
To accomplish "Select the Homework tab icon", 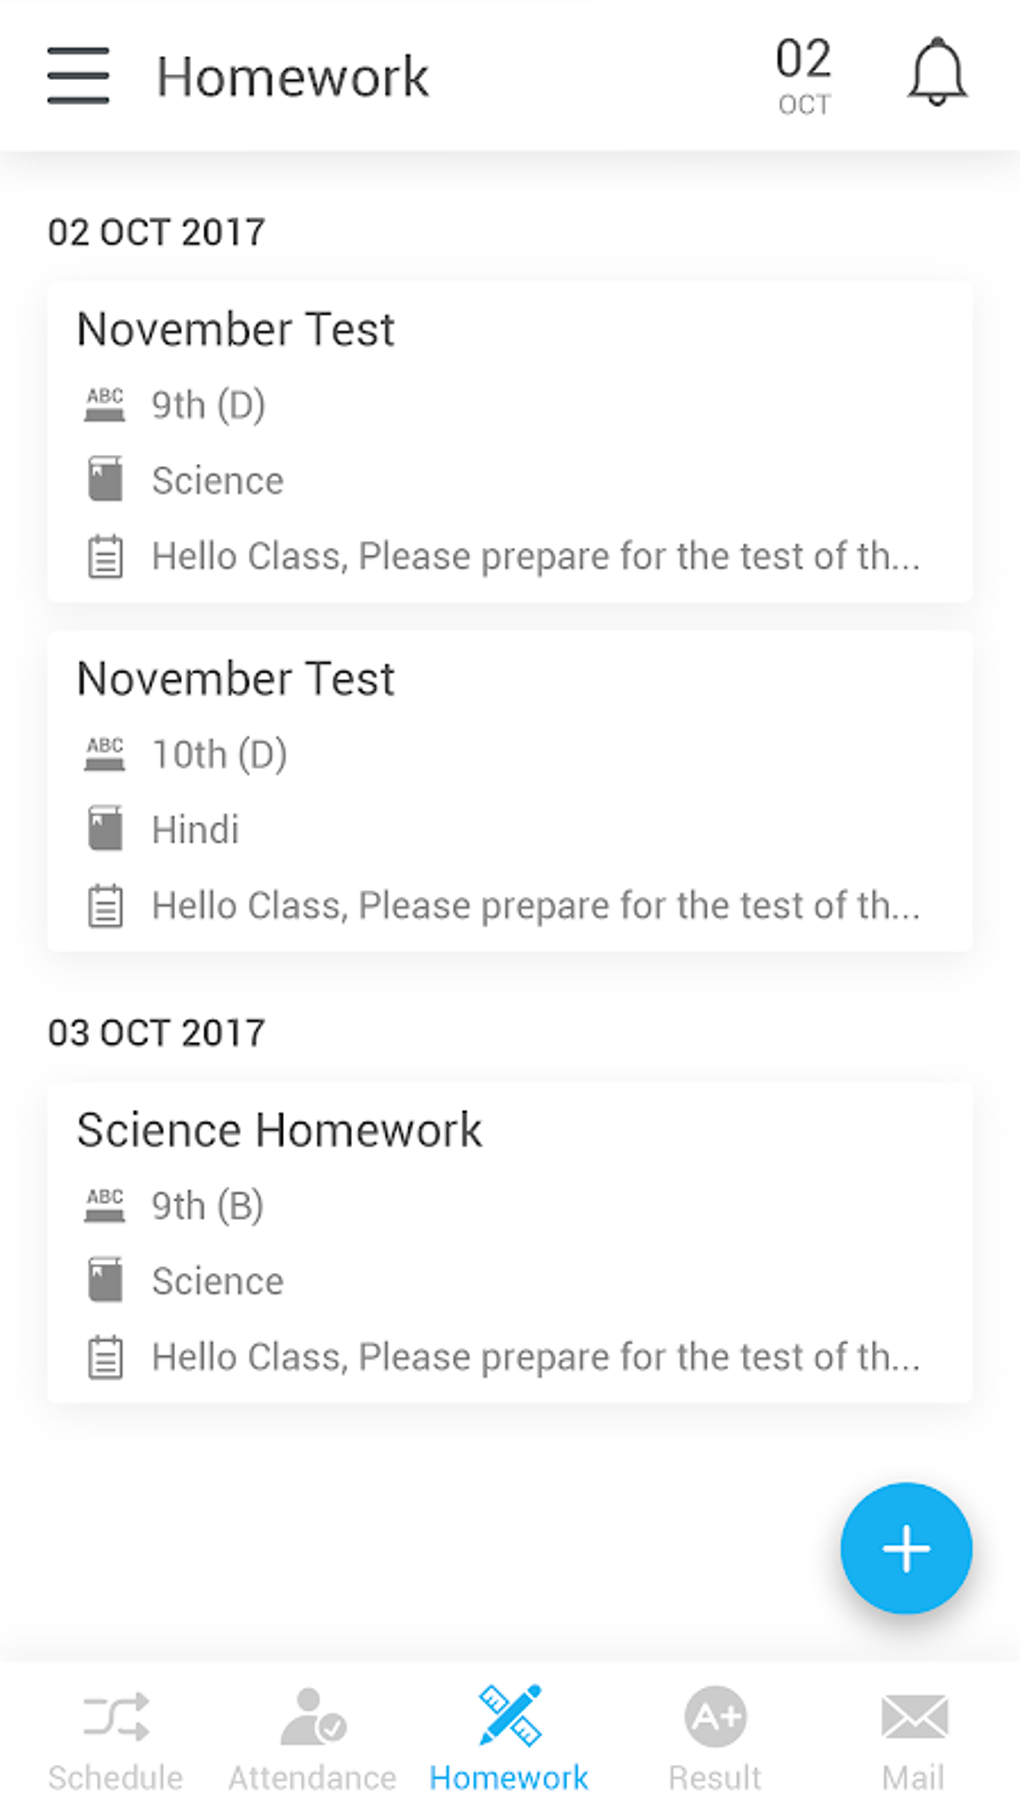I will (509, 1715).
